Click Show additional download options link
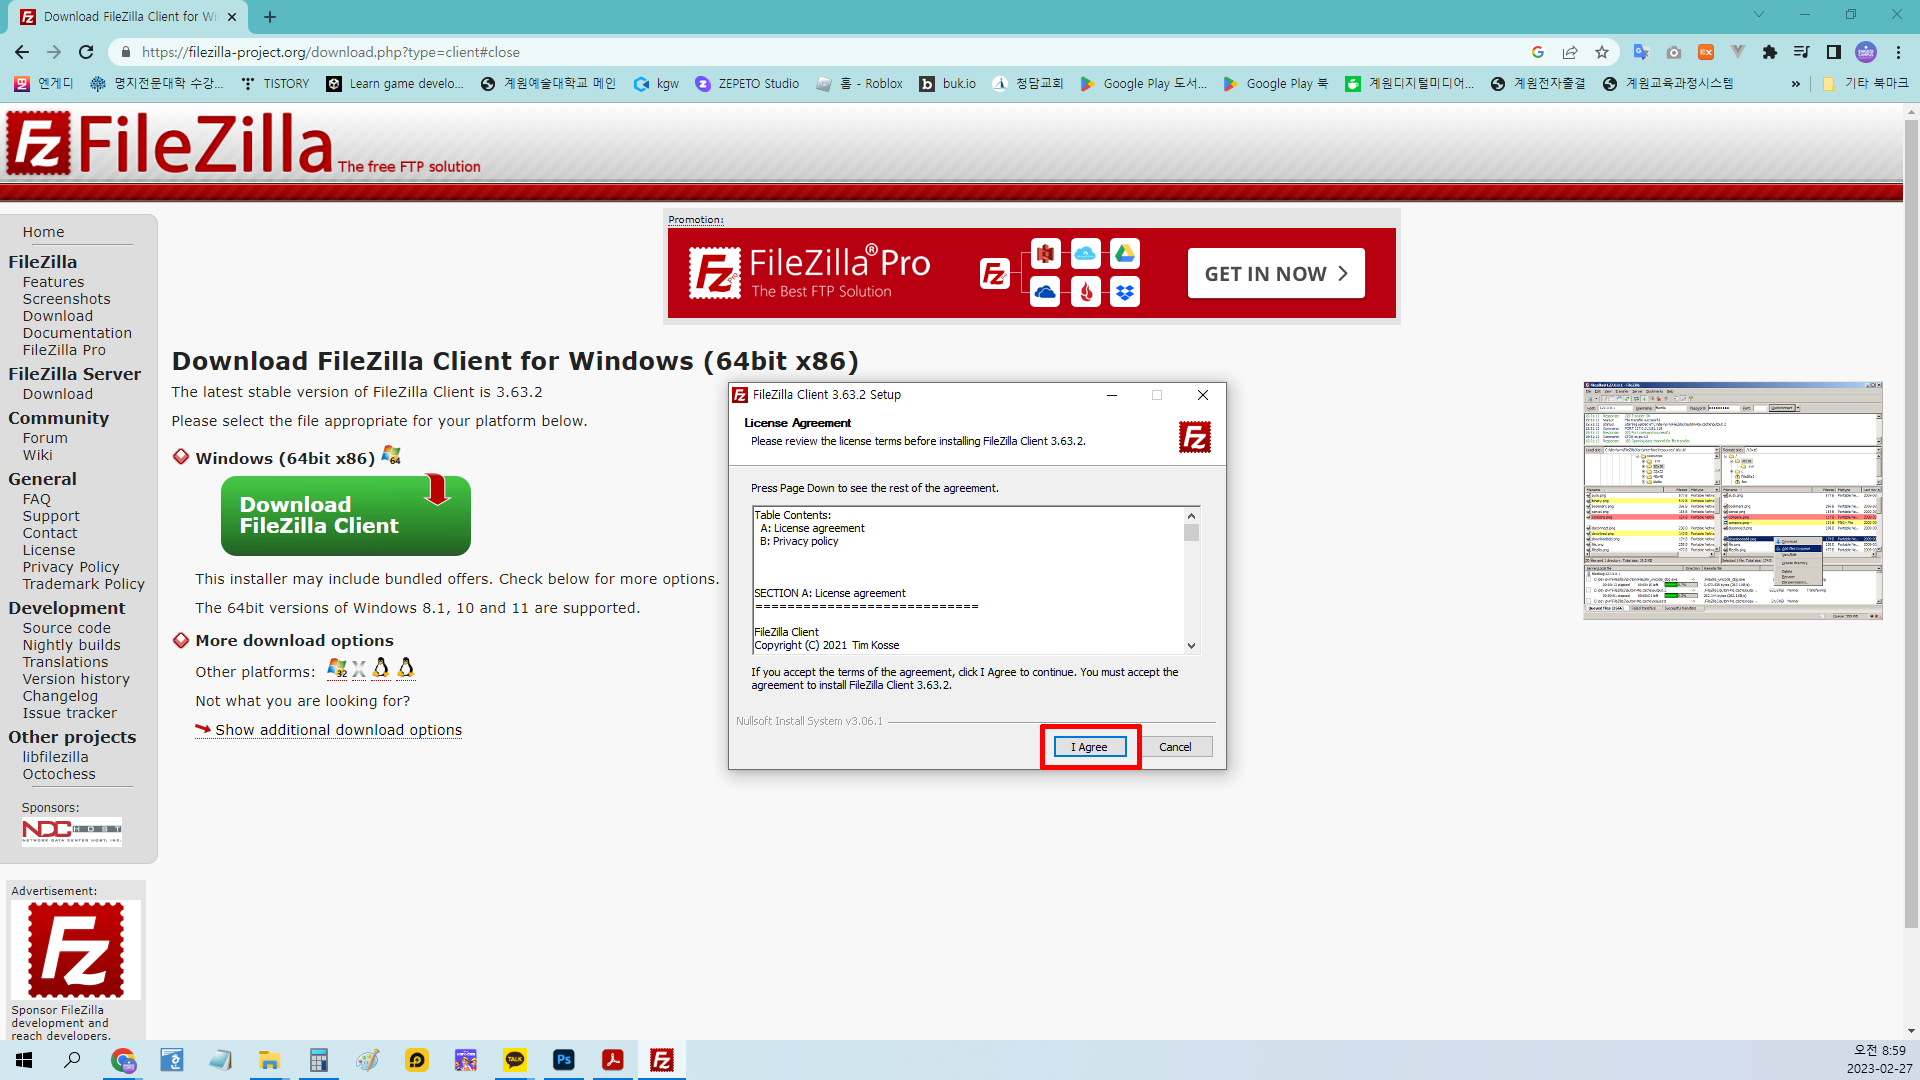 (x=338, y=730)
